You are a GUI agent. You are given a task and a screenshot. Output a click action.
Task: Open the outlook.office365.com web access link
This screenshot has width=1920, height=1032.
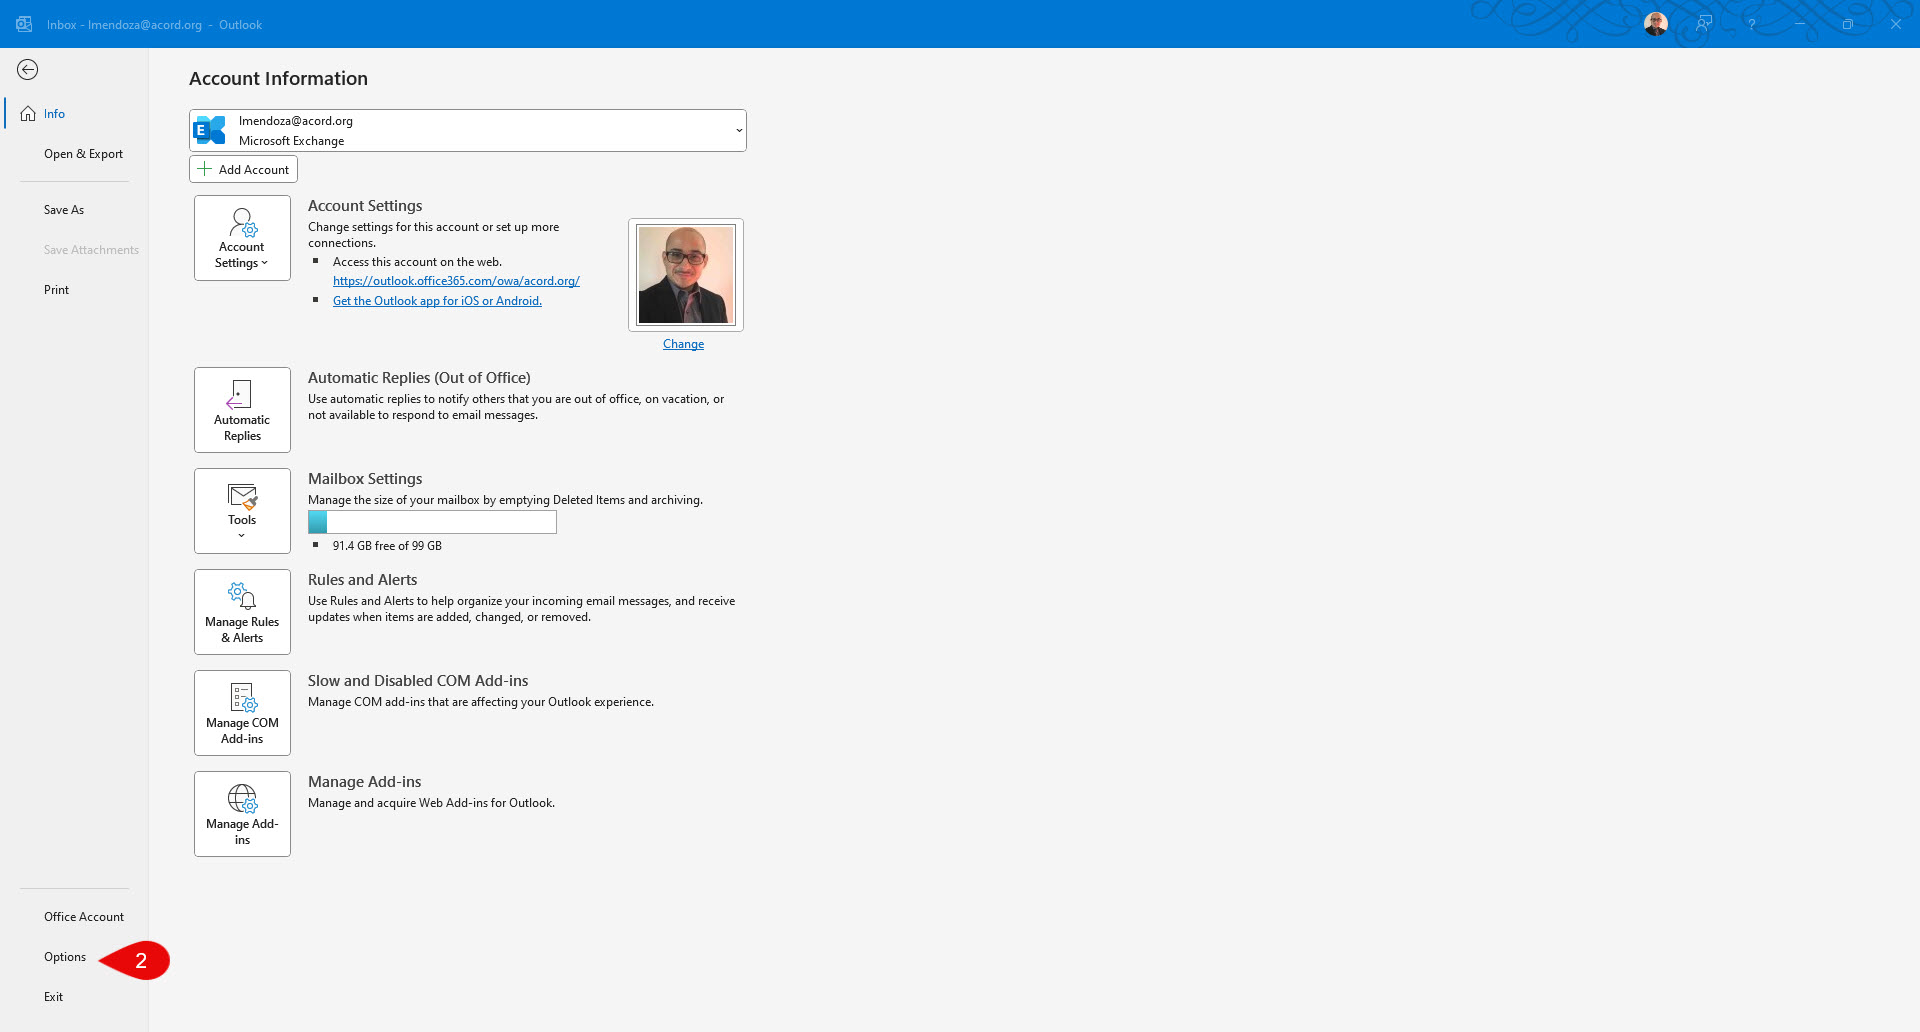point(456,281)
